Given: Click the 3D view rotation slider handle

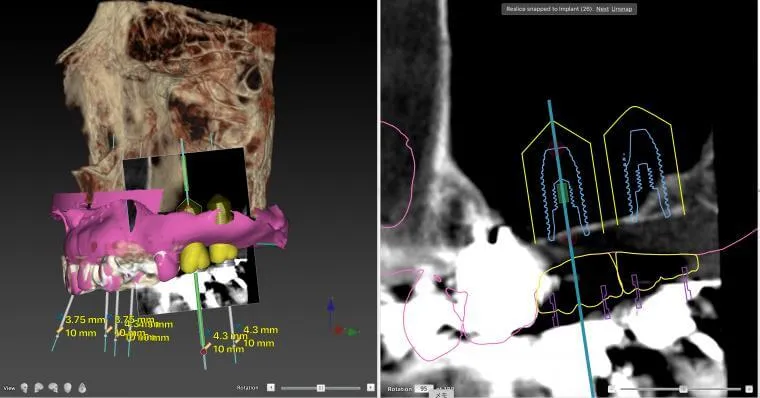Looking at the screenshot, I should [x=320, y=388].
